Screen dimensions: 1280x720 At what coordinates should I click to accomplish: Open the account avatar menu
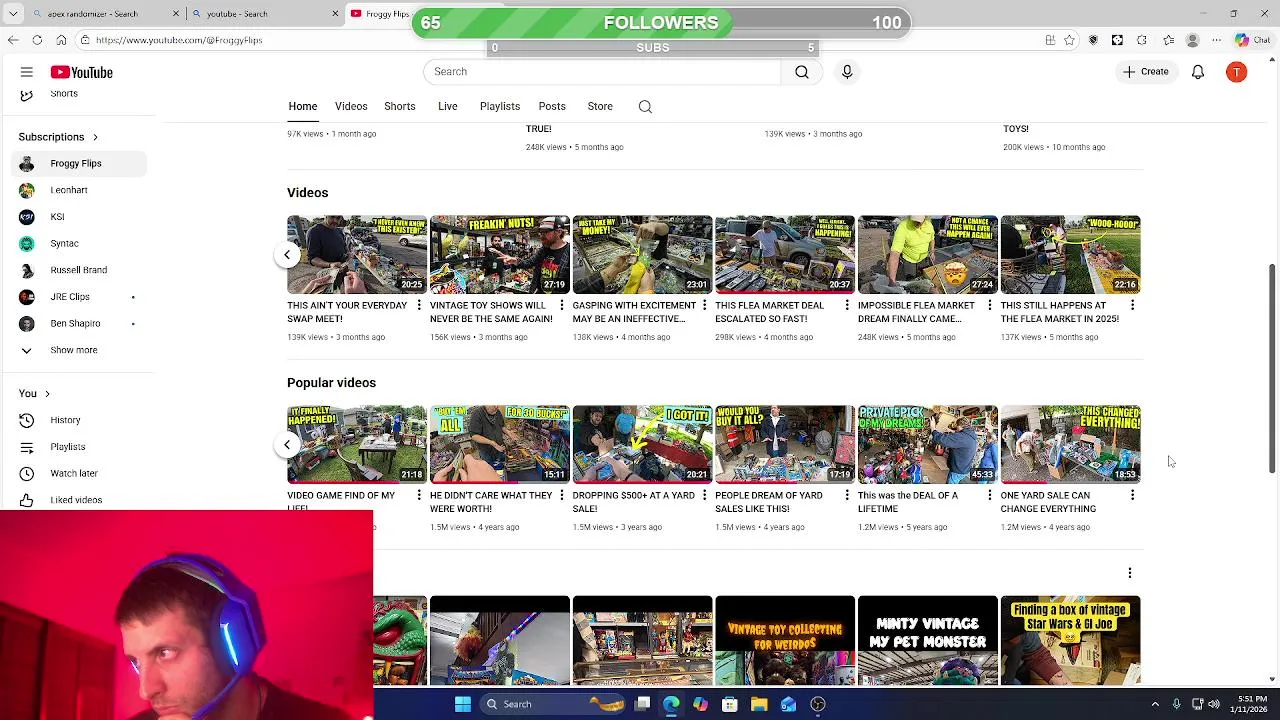[1237, 72]
